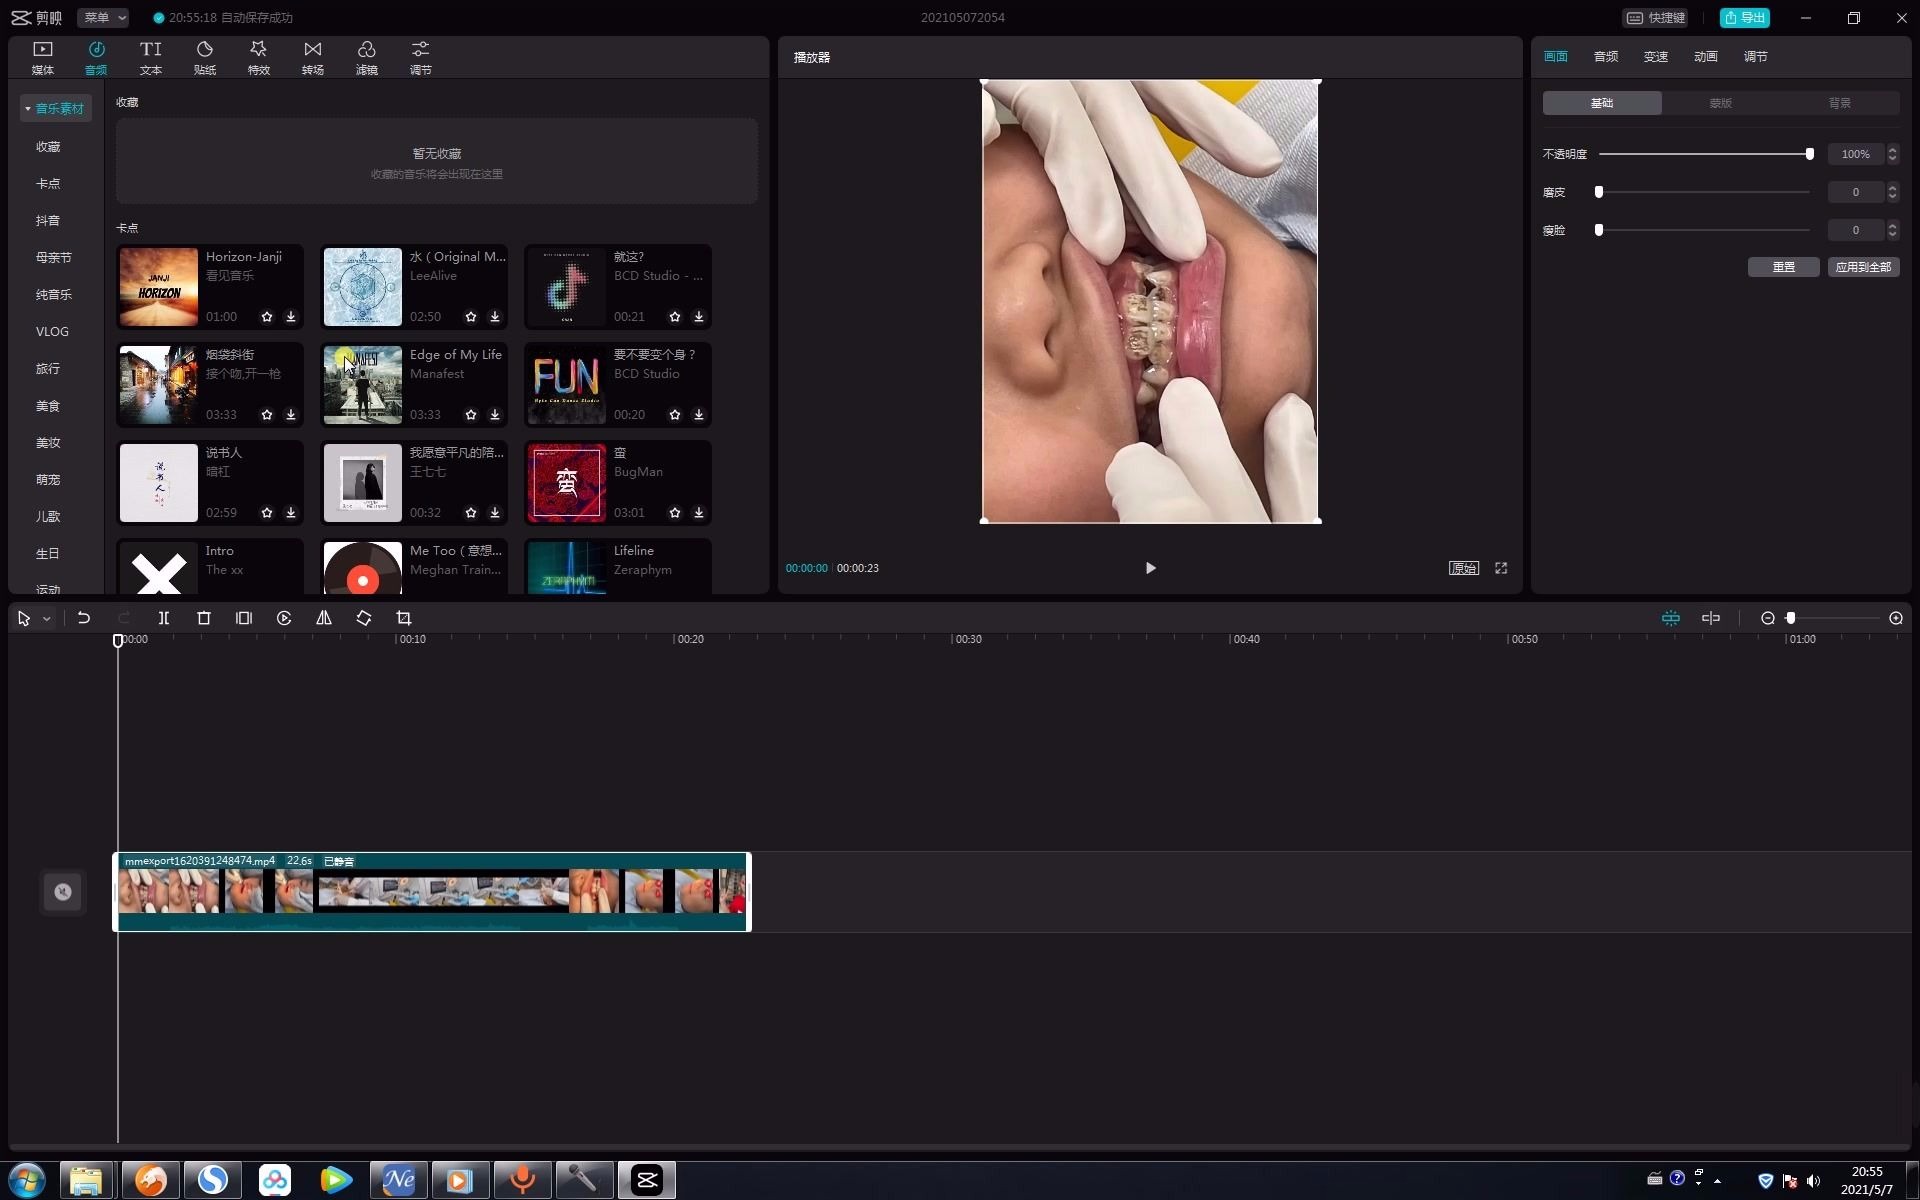1920x1200 pixels.
Task: Switch to the 变速 speed tab
Action: click(1655, 57)
